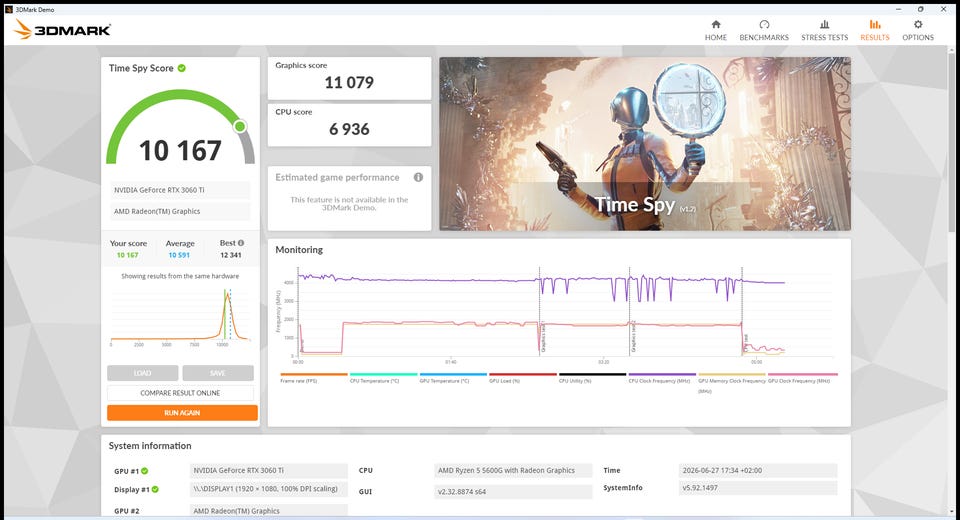Click the Display #1 green status check

click(156, 489)
